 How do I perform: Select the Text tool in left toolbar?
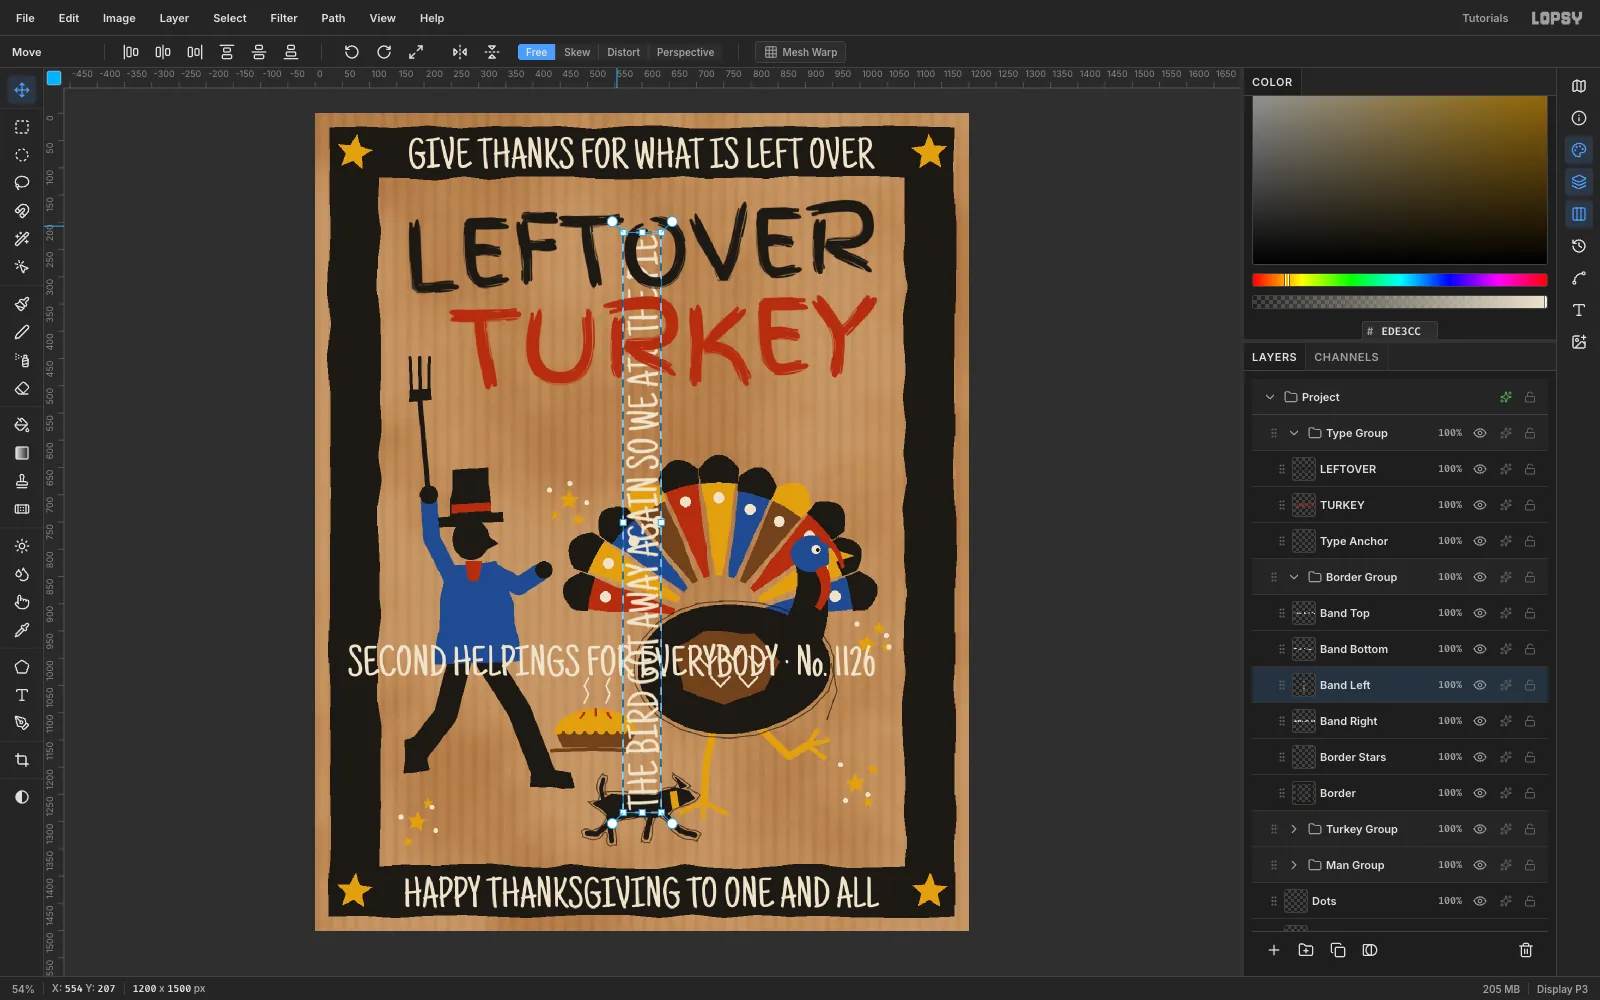tap(22, 695)
